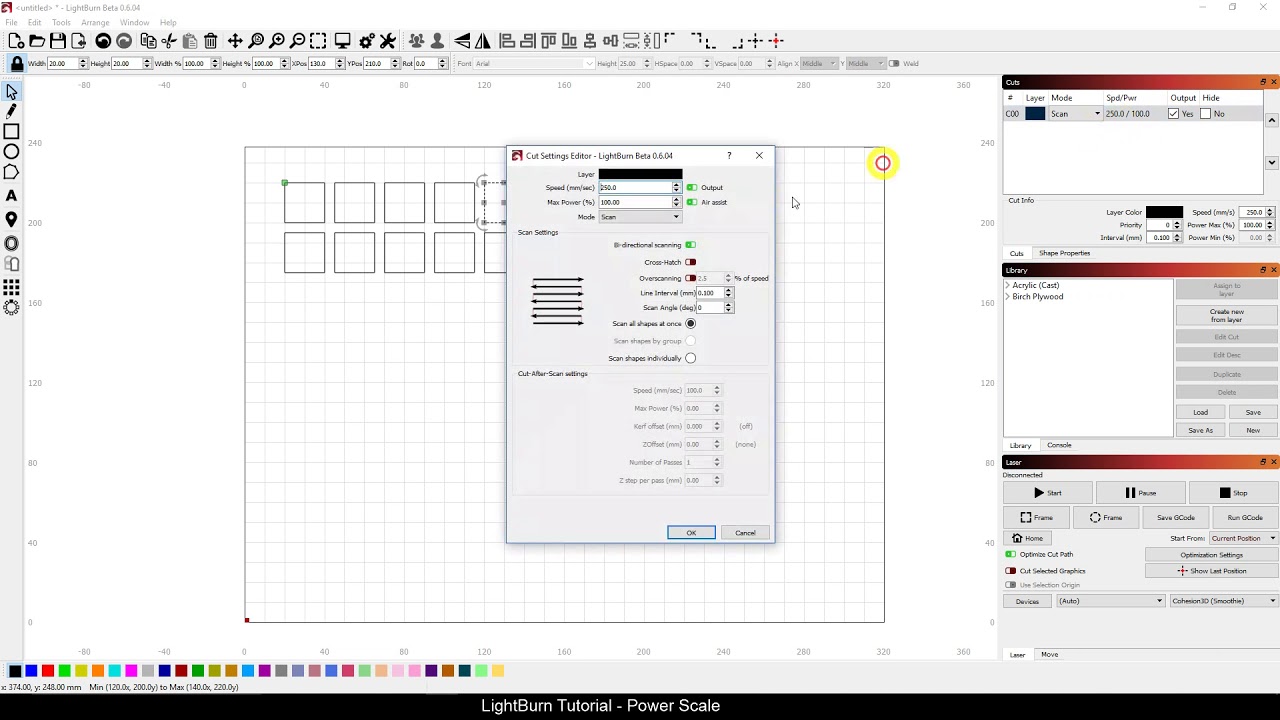
Task: Click the Group shapes icon with people
Action: pos(417,41)
